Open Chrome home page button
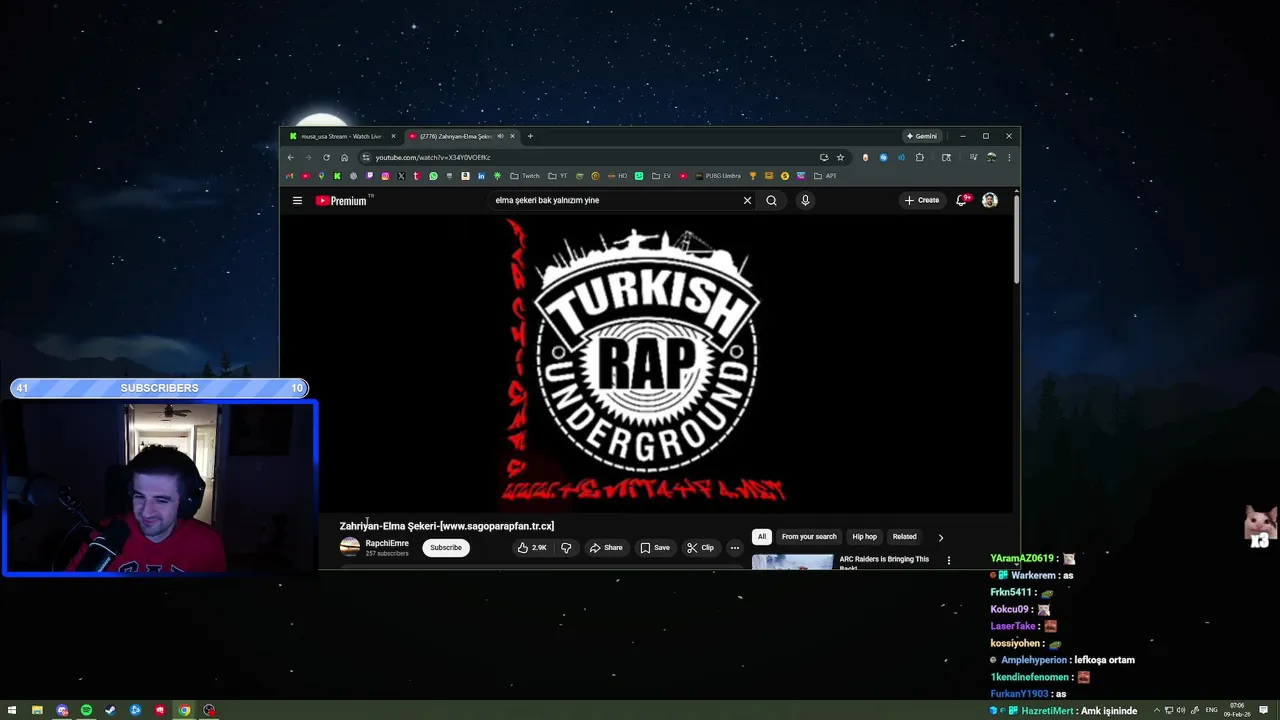Viewport: 1280px width, 720px height. click(x=344, y=157)
